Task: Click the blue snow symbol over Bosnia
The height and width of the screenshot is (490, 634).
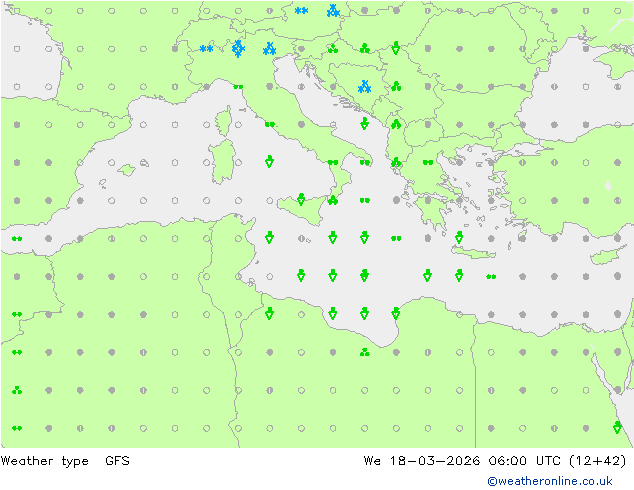Action: point(364,87)
